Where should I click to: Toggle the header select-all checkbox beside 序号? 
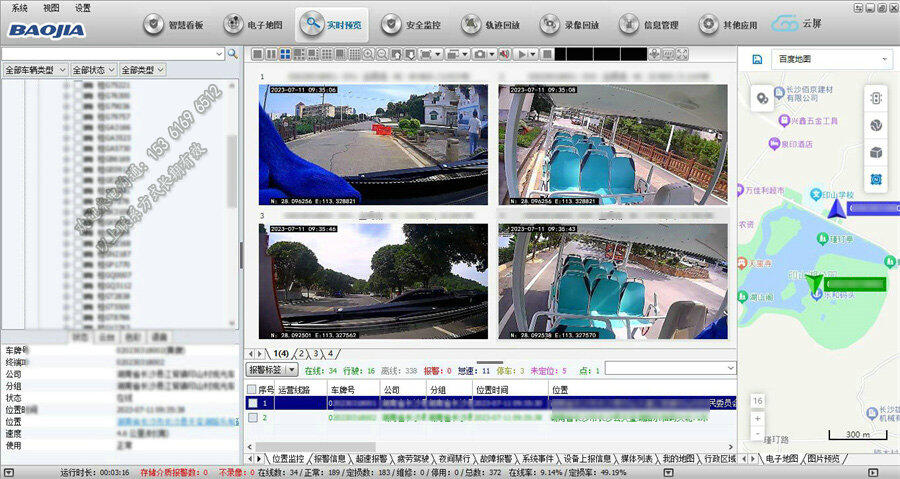coord(252,389)
